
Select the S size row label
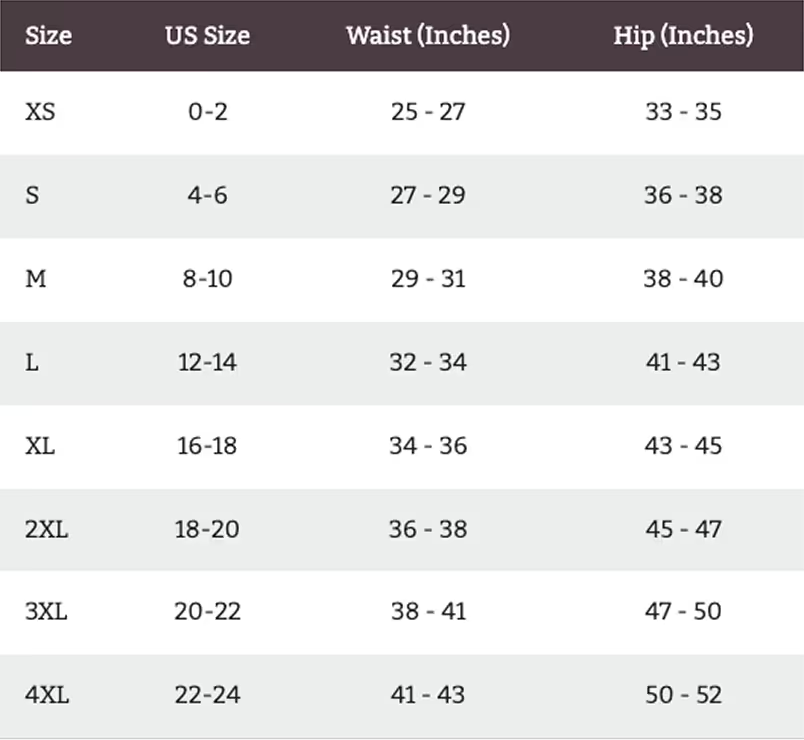coord(33,195)
